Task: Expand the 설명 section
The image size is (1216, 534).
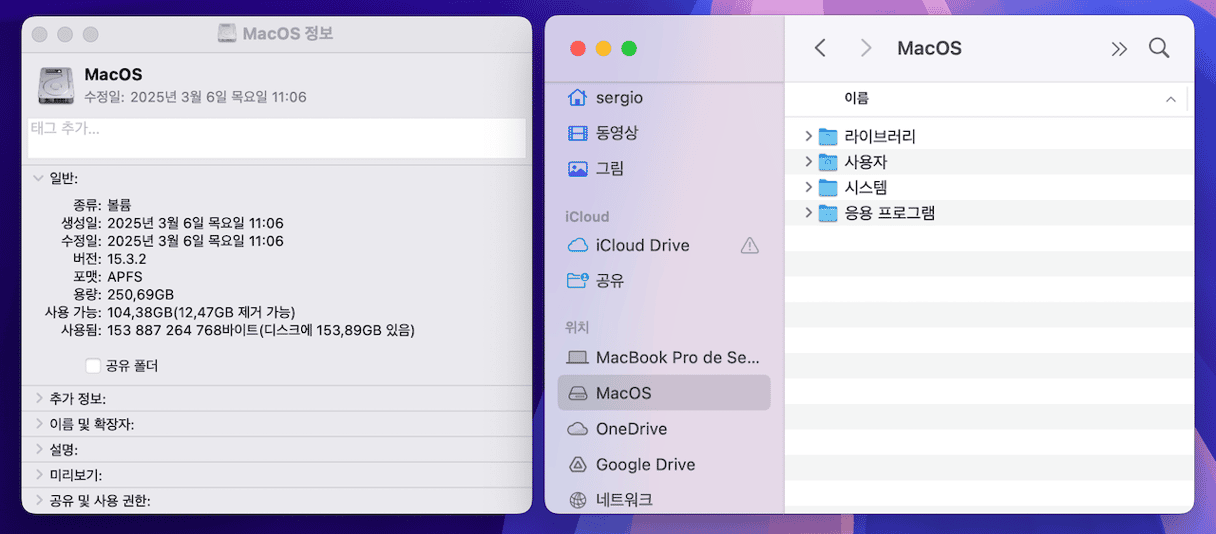Action: pyautogui.click(x=38, y=449)
